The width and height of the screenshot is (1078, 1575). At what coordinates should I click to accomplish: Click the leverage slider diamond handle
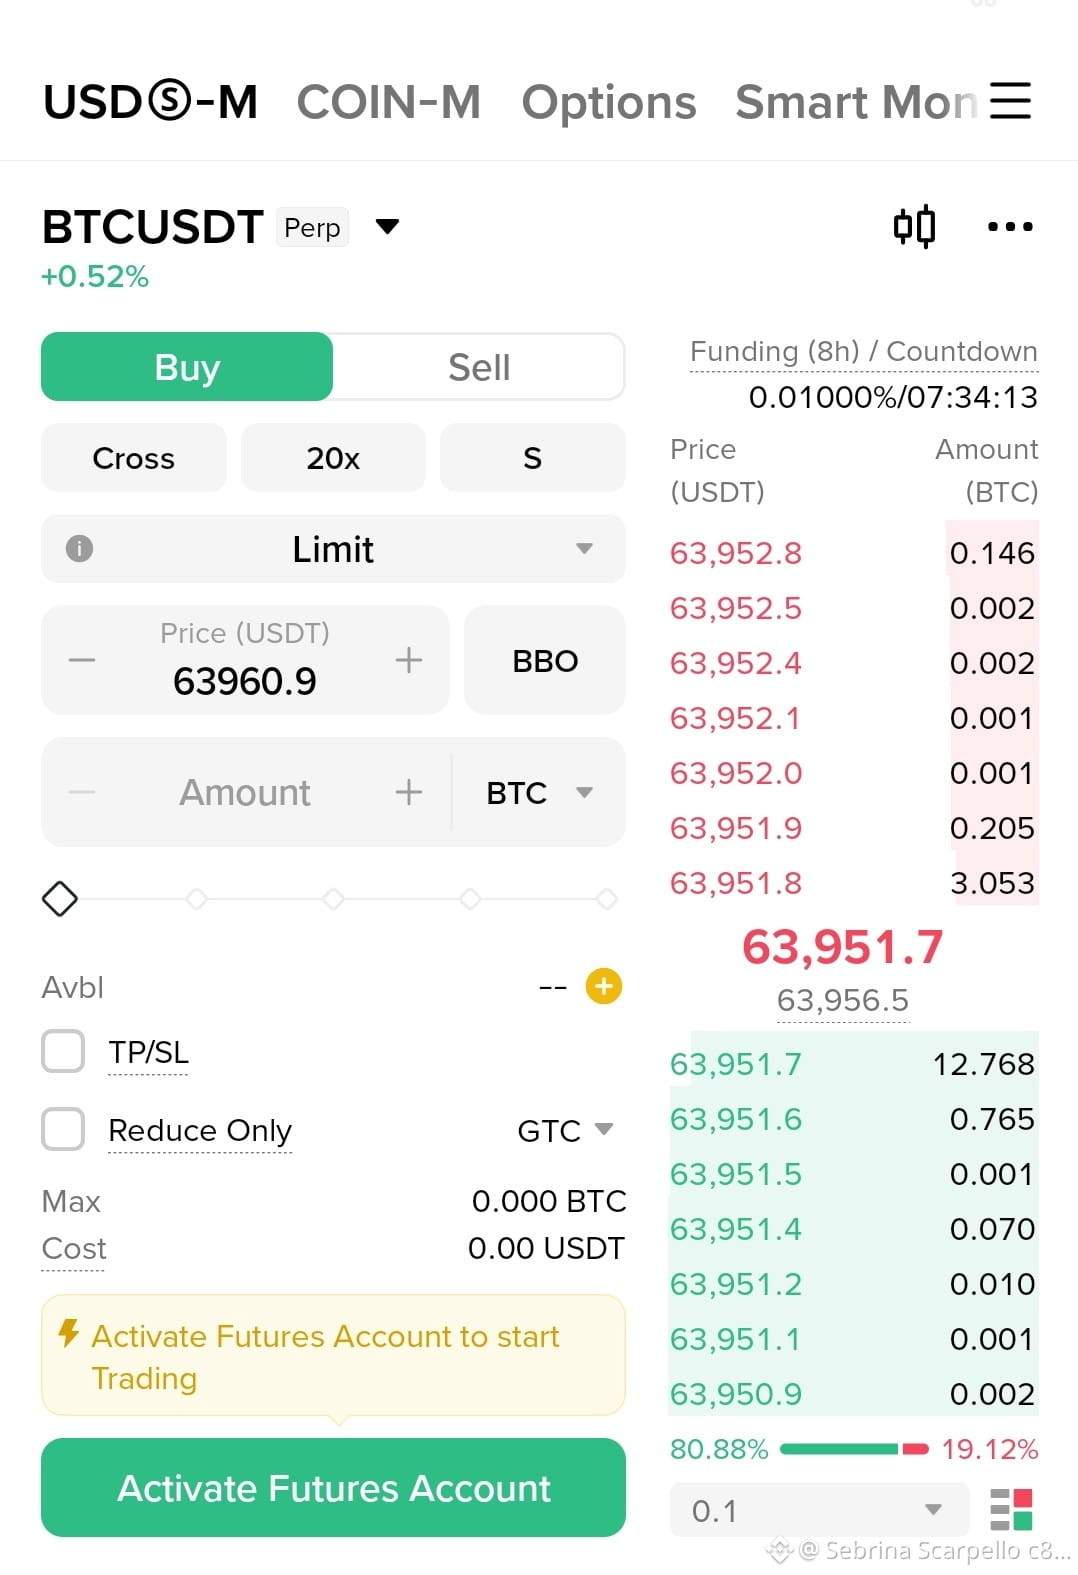coord(60,898)
